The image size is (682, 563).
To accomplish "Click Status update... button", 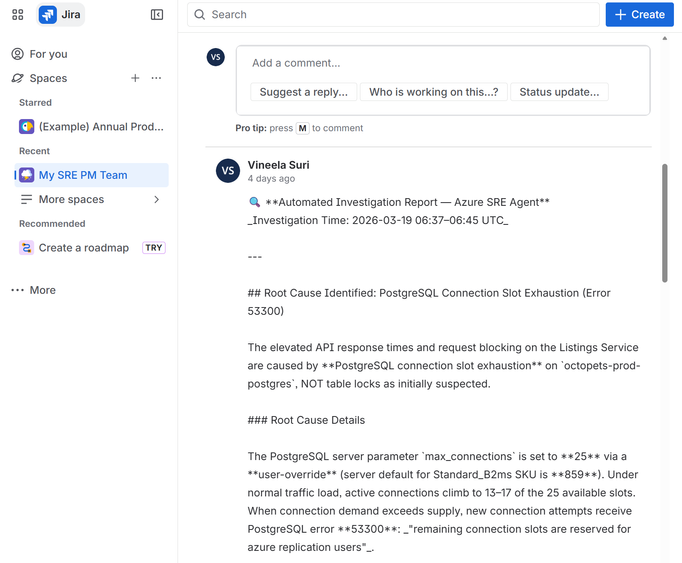I will pyautogui.click(x=559, y=92).
